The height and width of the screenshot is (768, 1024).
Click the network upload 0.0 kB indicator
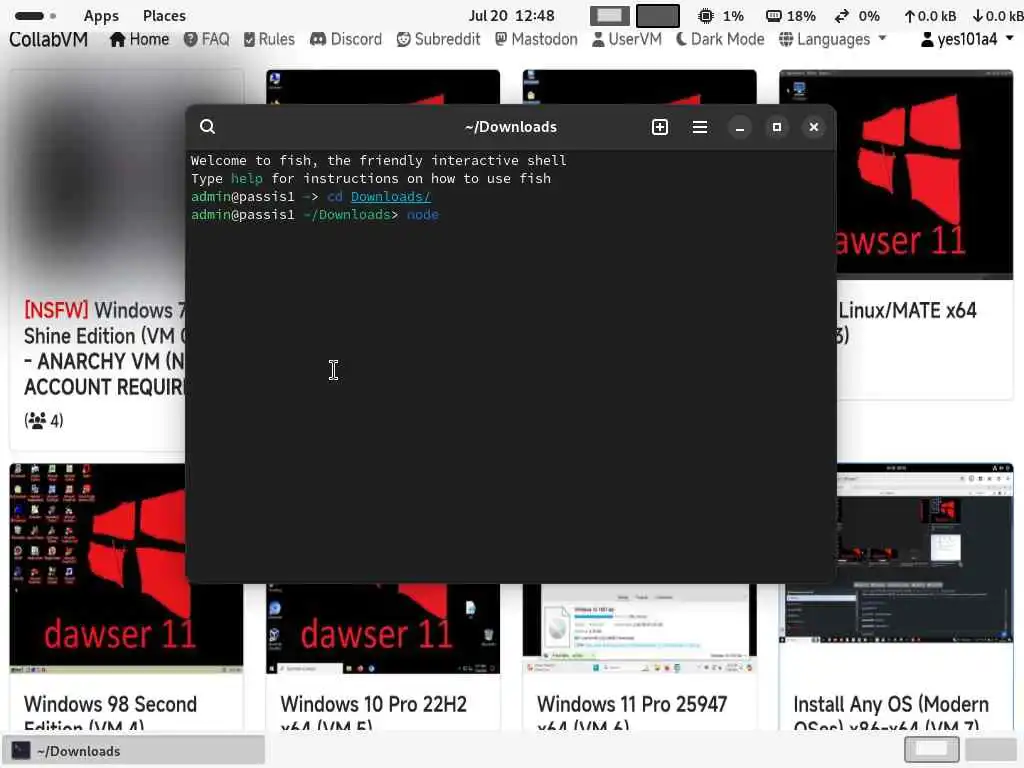930,16
